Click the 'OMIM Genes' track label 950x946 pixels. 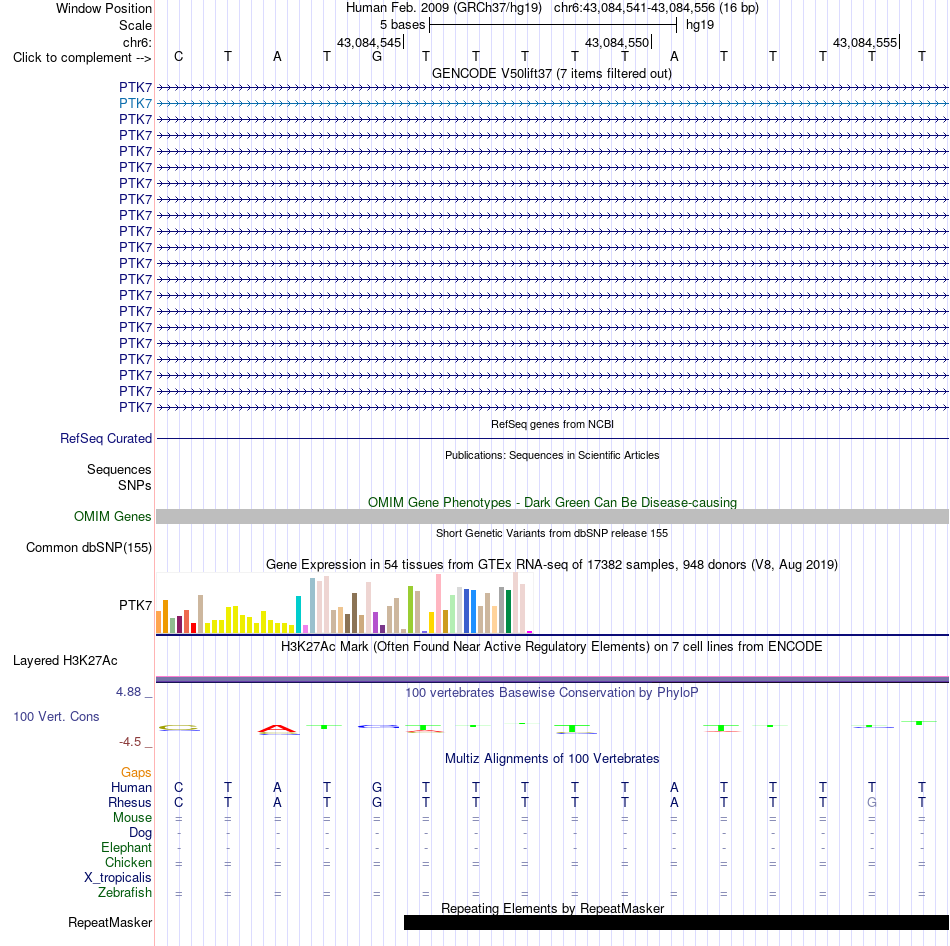tap(113, 516)
